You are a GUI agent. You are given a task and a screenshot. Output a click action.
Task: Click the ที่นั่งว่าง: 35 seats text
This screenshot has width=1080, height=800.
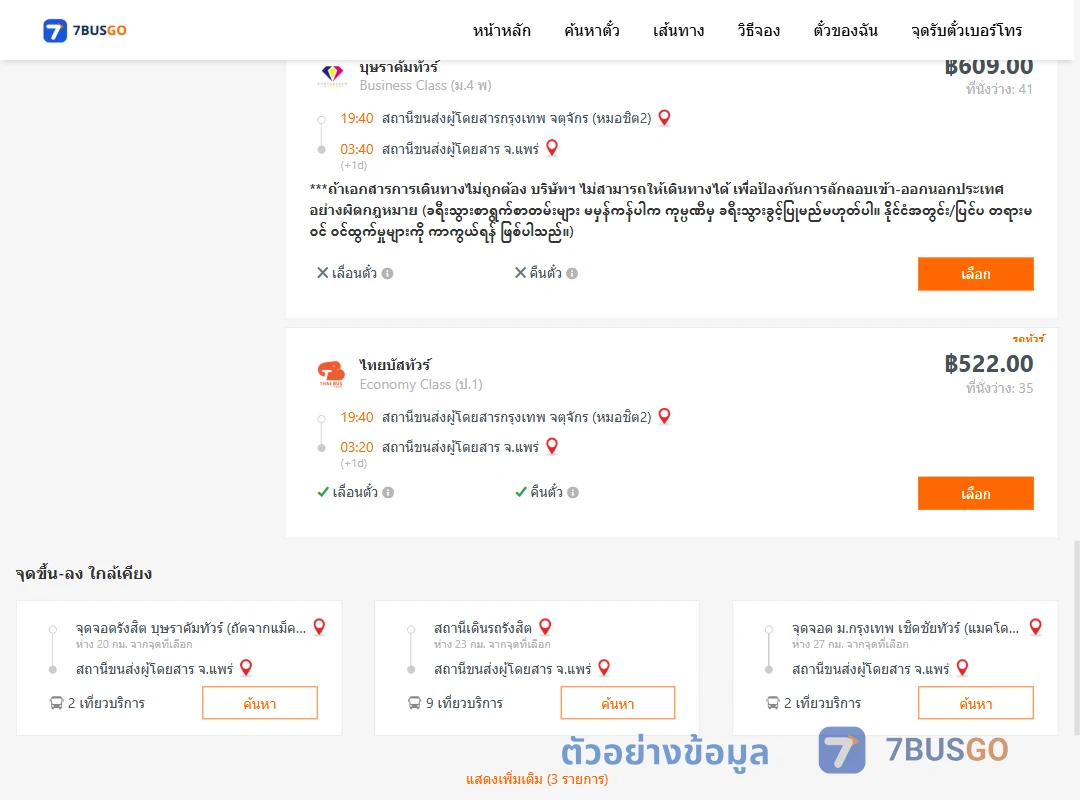[x=999, y=388]
